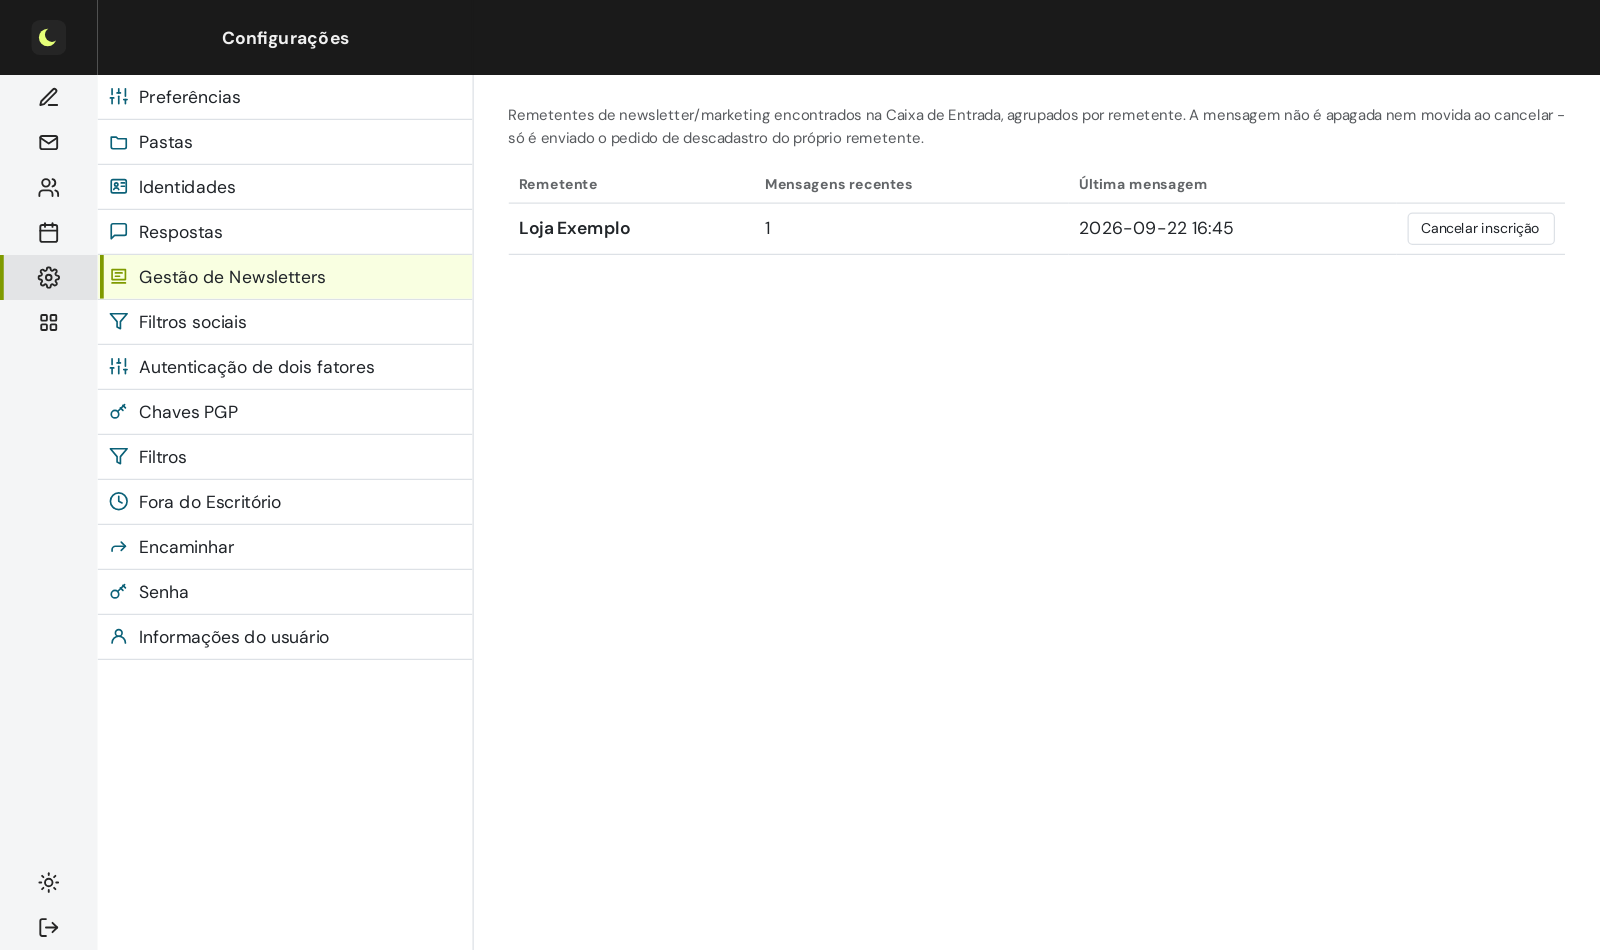Viewport: 1600px width, 950px height.
Task: Click the person icon beside Informações do usuário
Action: (x=119, y=637)
